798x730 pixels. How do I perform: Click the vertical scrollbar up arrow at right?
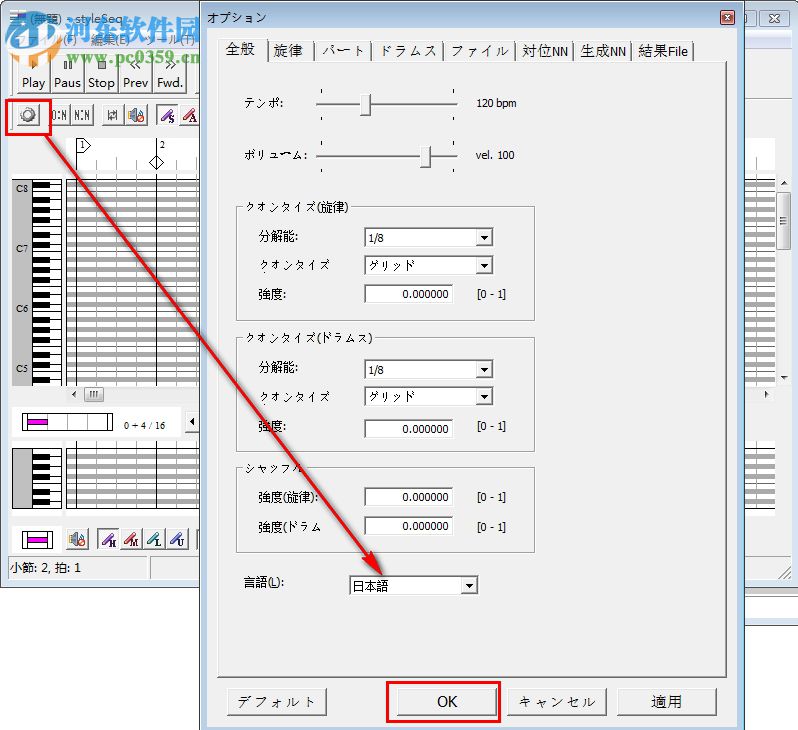point(784,183)
